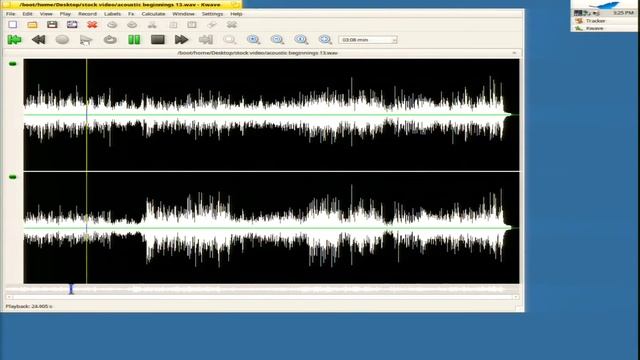Open the Calculate menu

153,14
